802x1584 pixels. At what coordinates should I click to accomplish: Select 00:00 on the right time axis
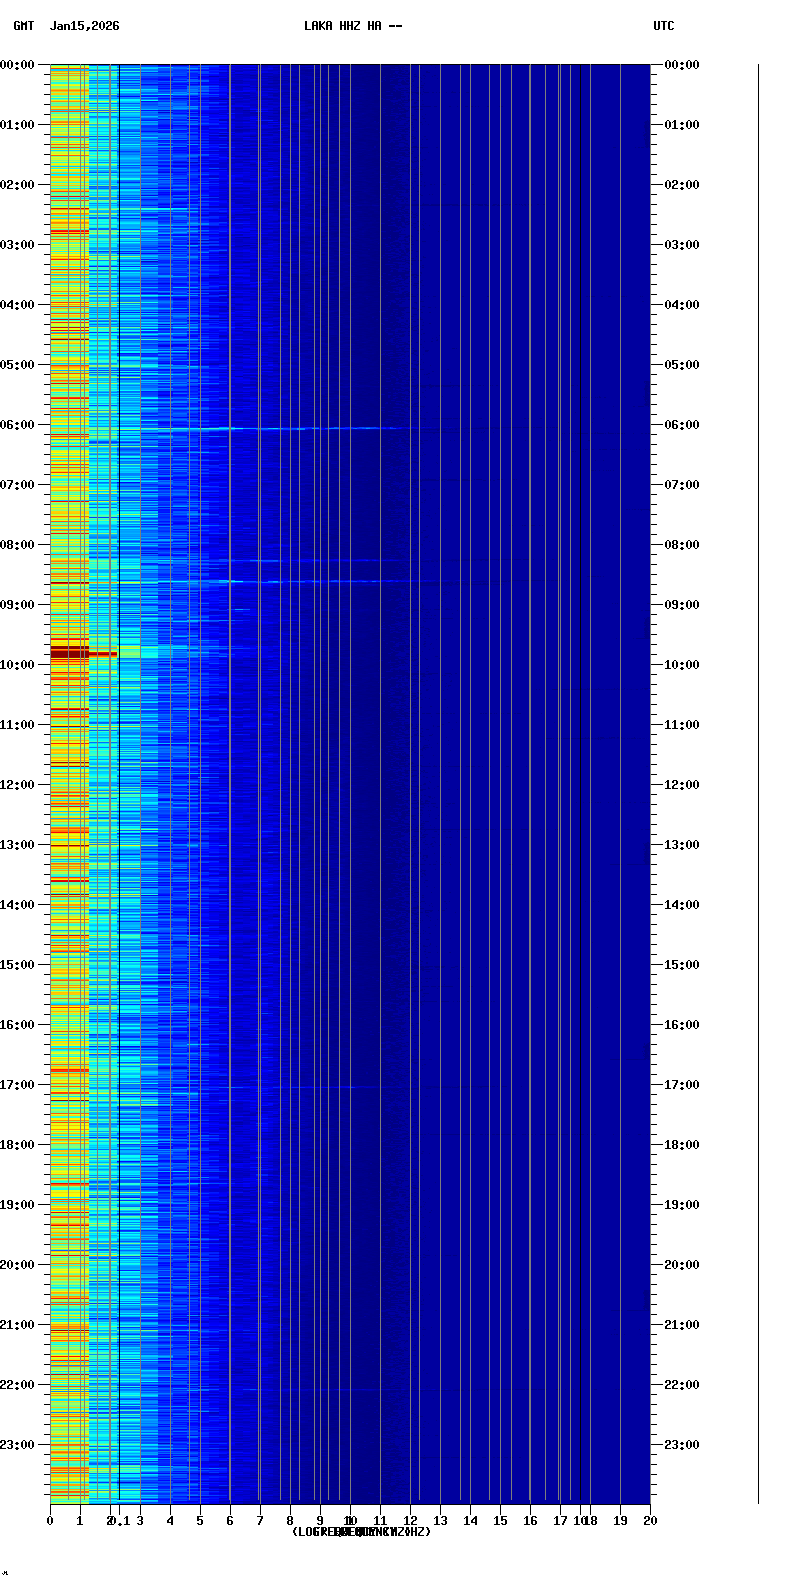click(x=682, y=65)
